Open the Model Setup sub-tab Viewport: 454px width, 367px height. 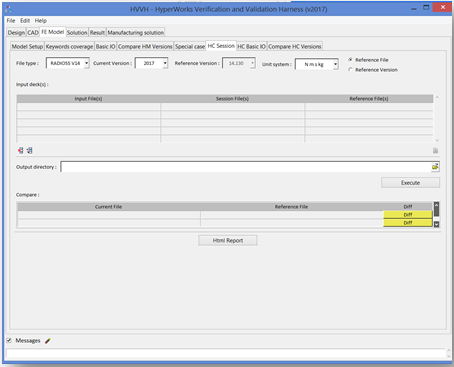[27, 46]
